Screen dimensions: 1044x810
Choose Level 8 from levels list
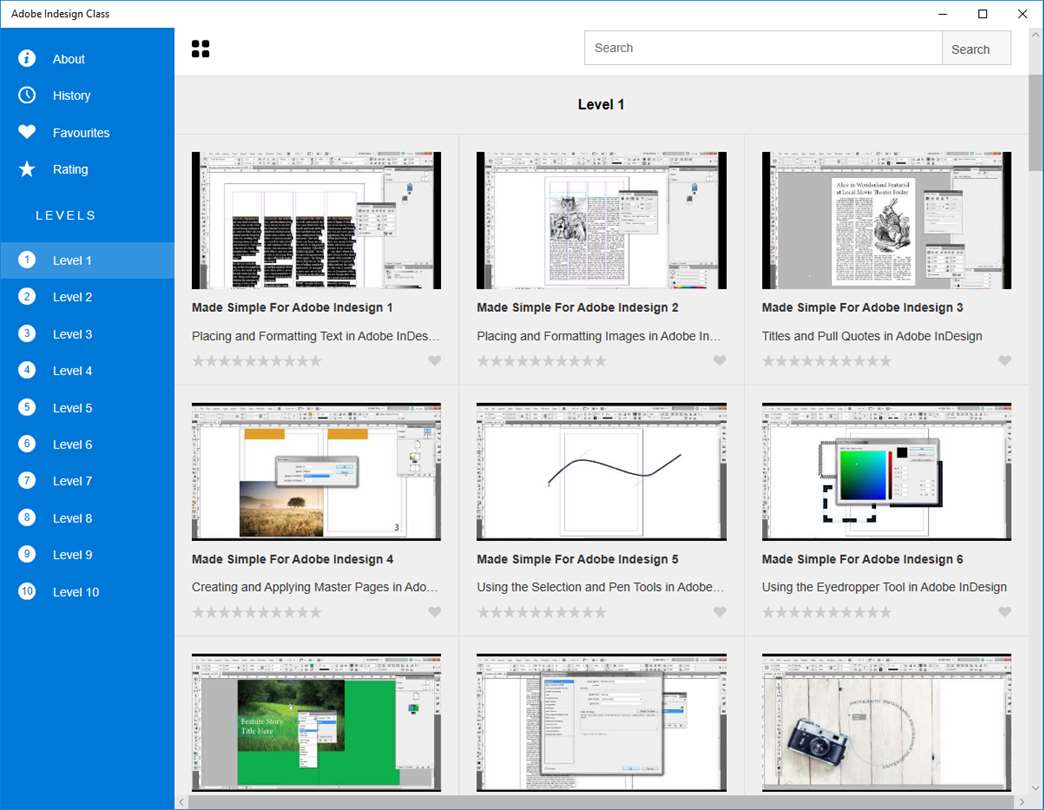pyautogui.click(x=87, y=518)
